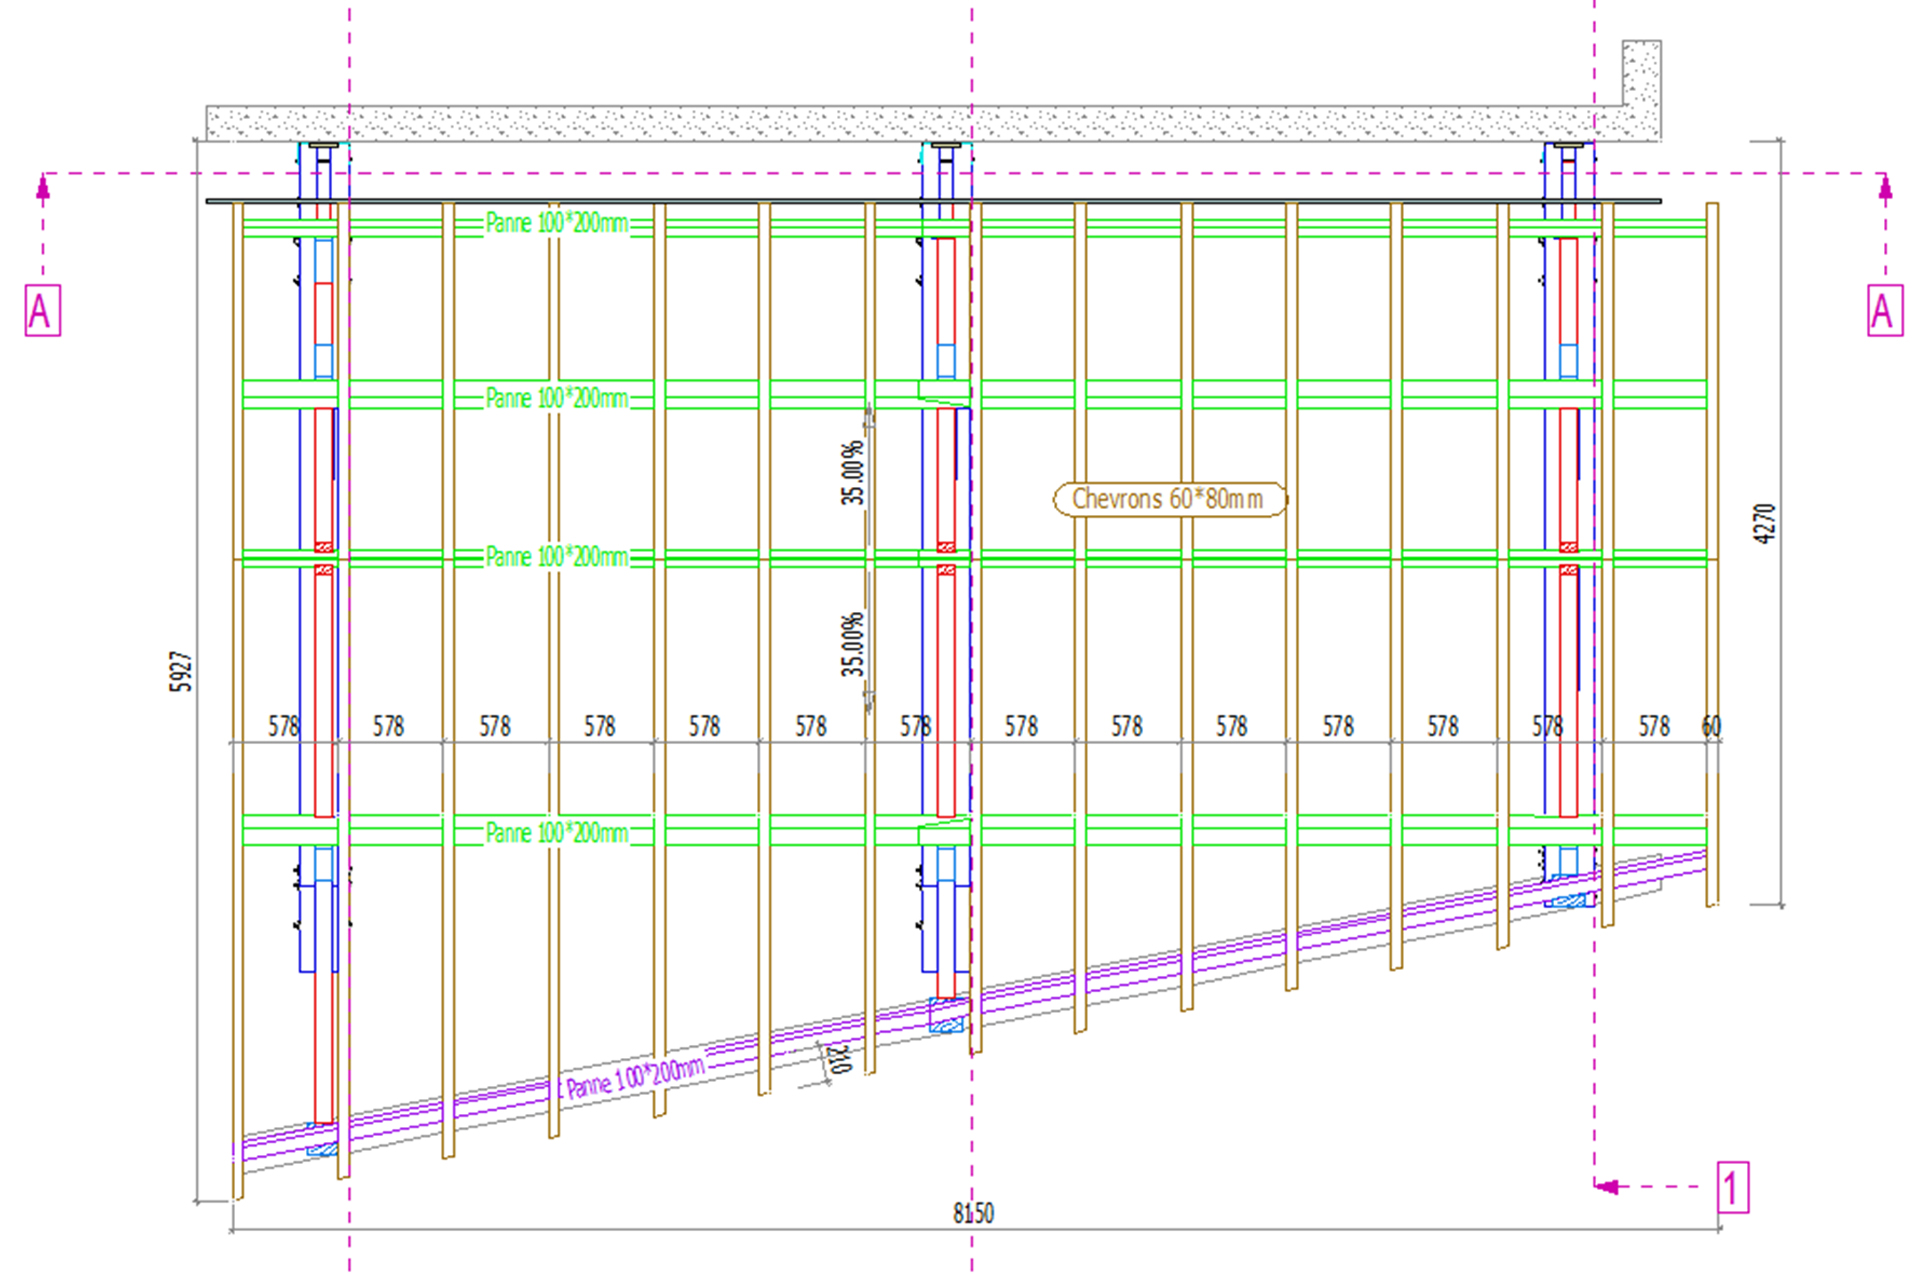1920x1280 pixels.
Task: Select the lower 35.00% slope annotation
Action: [x=852, y=645]
